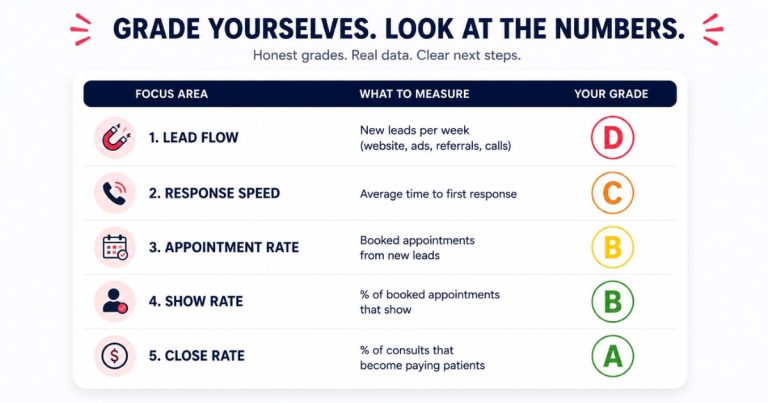
Task: Click the dollar coin icon for Close Rate
Action: point(115,356)
